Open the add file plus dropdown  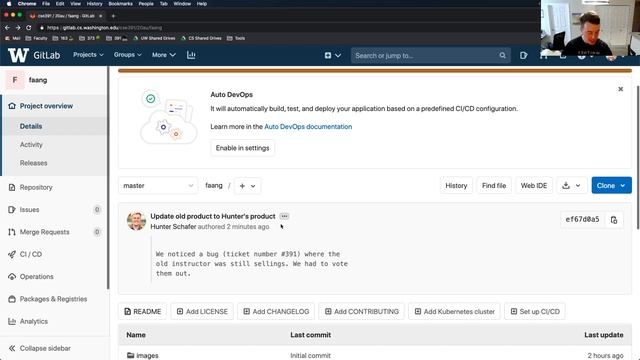point(247,186)
